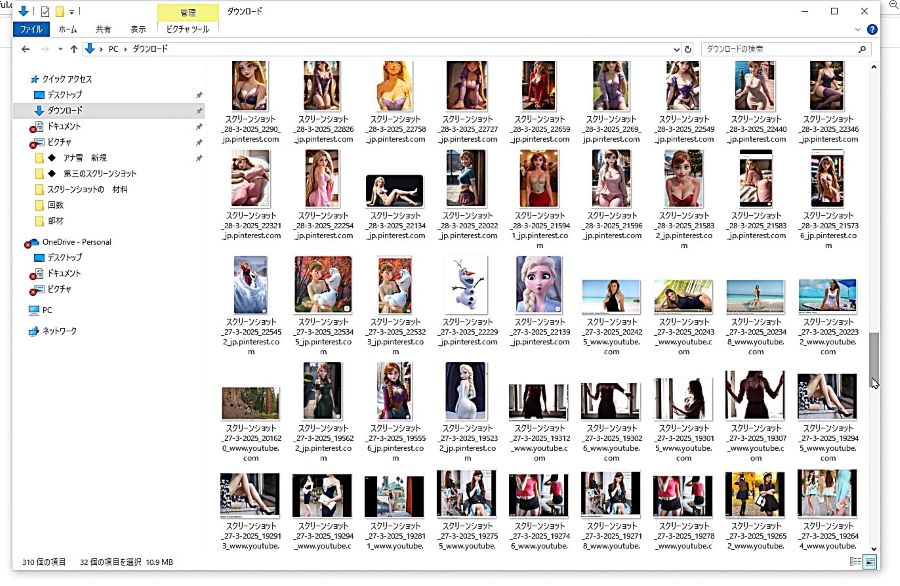Image resolution: width=900 pixels, height=586 pixels.
Task: Open ドキュメント under OneDrive
Action: point(58,274)
